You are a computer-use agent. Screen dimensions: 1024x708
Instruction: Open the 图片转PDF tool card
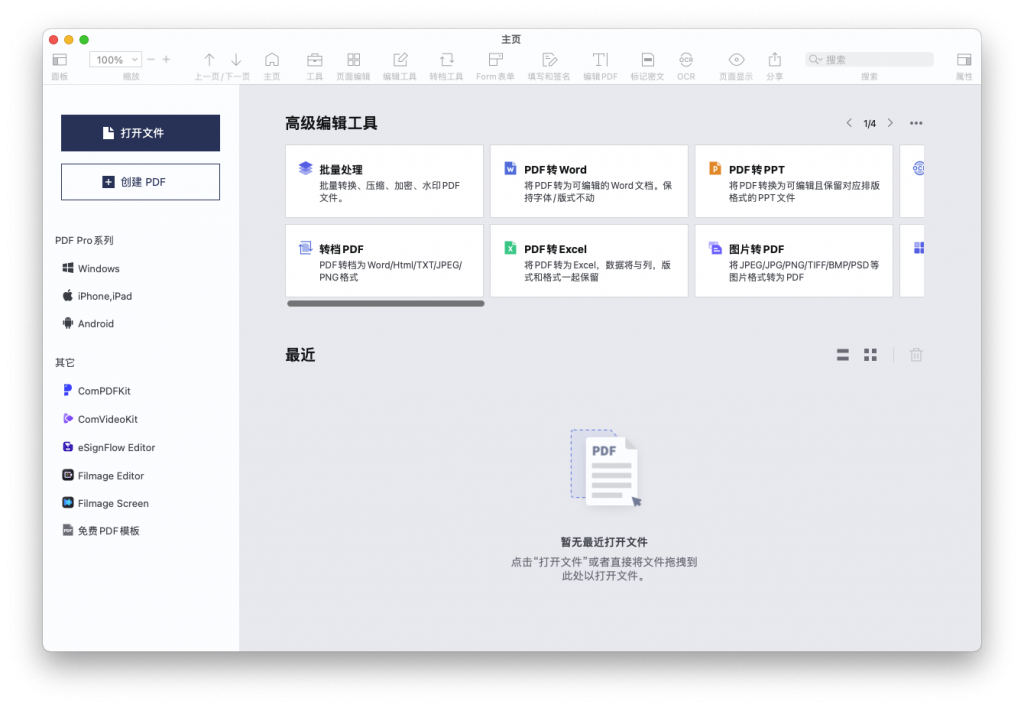pos(793,261)
